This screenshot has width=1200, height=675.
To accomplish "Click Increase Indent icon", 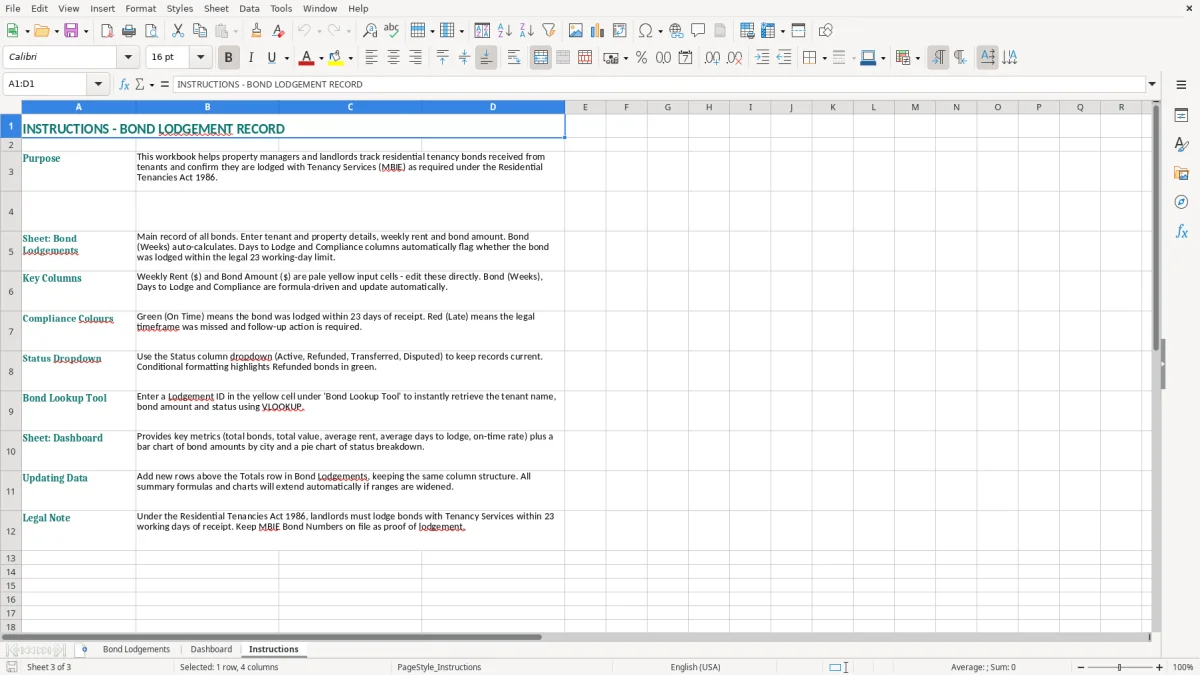I will tap(762, 58).
